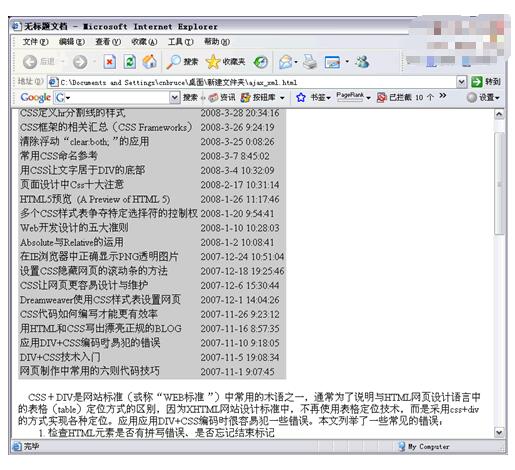
Task: Open the 文件(F) menu
Action: click(x=36, y=42)
